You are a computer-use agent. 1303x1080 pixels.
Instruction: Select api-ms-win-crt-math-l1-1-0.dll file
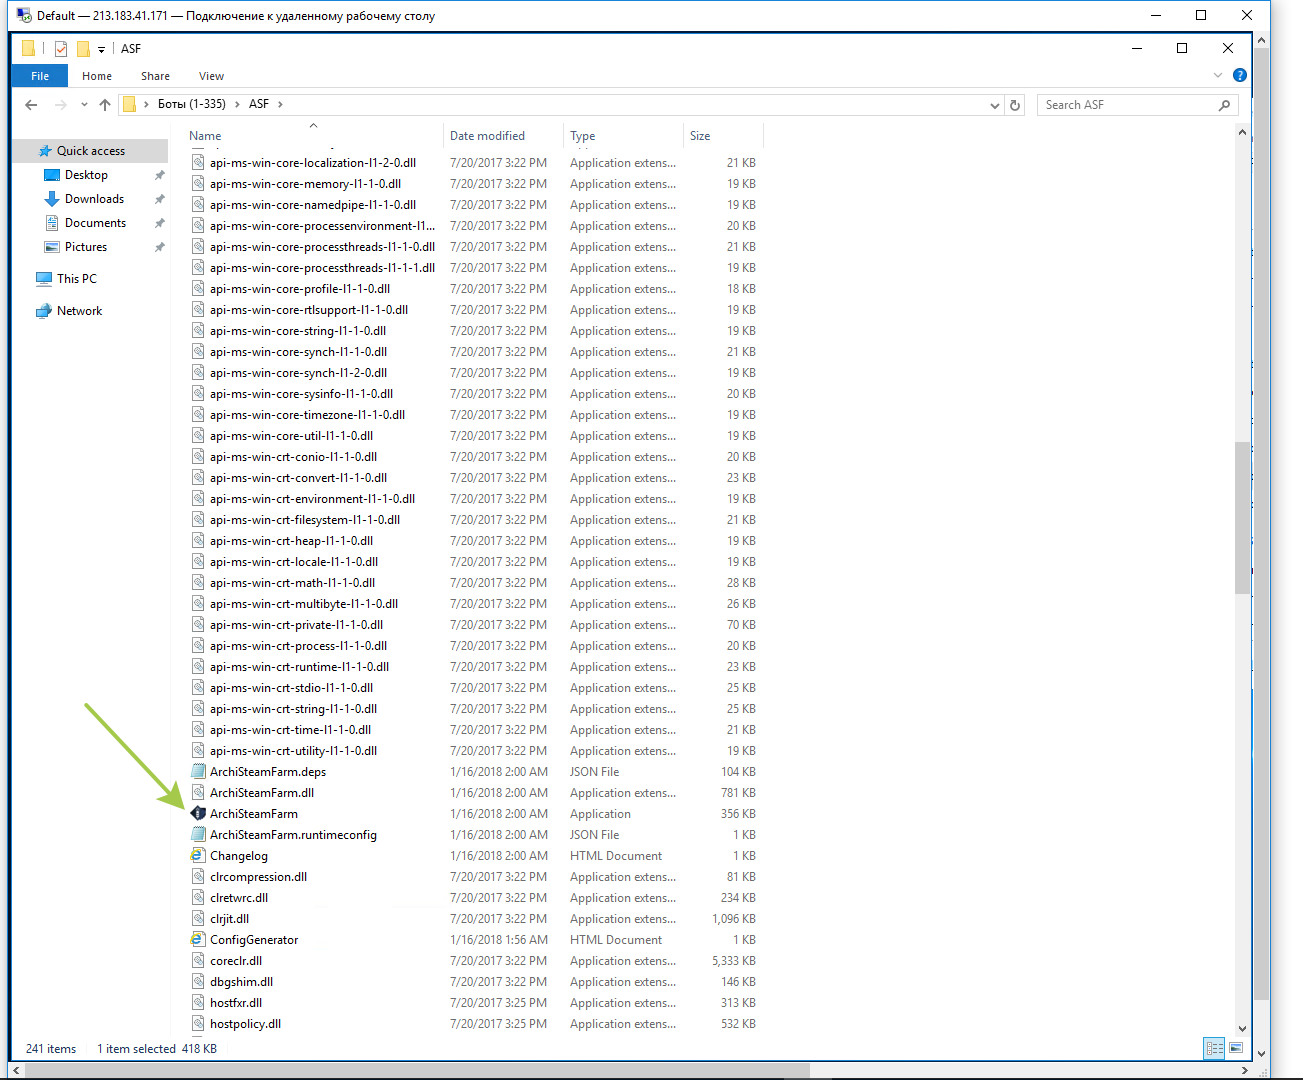(x=292, y=583)
